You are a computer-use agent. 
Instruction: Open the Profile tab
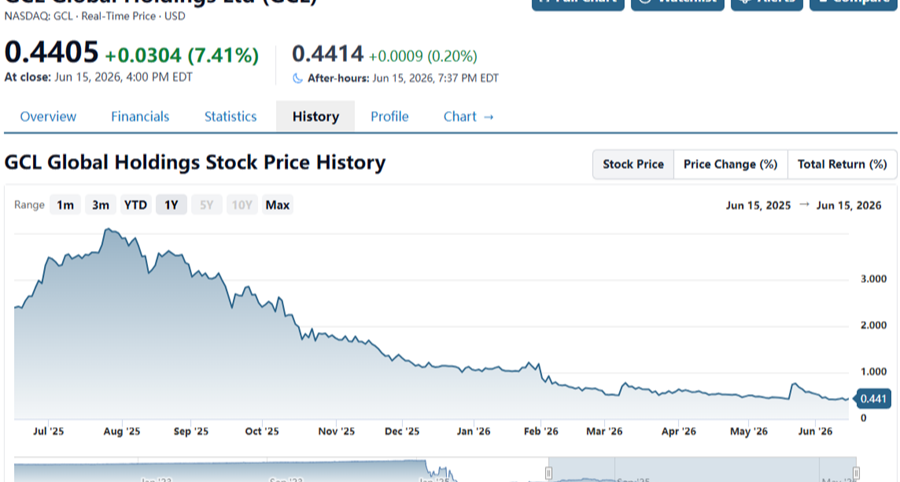(390, 116)
